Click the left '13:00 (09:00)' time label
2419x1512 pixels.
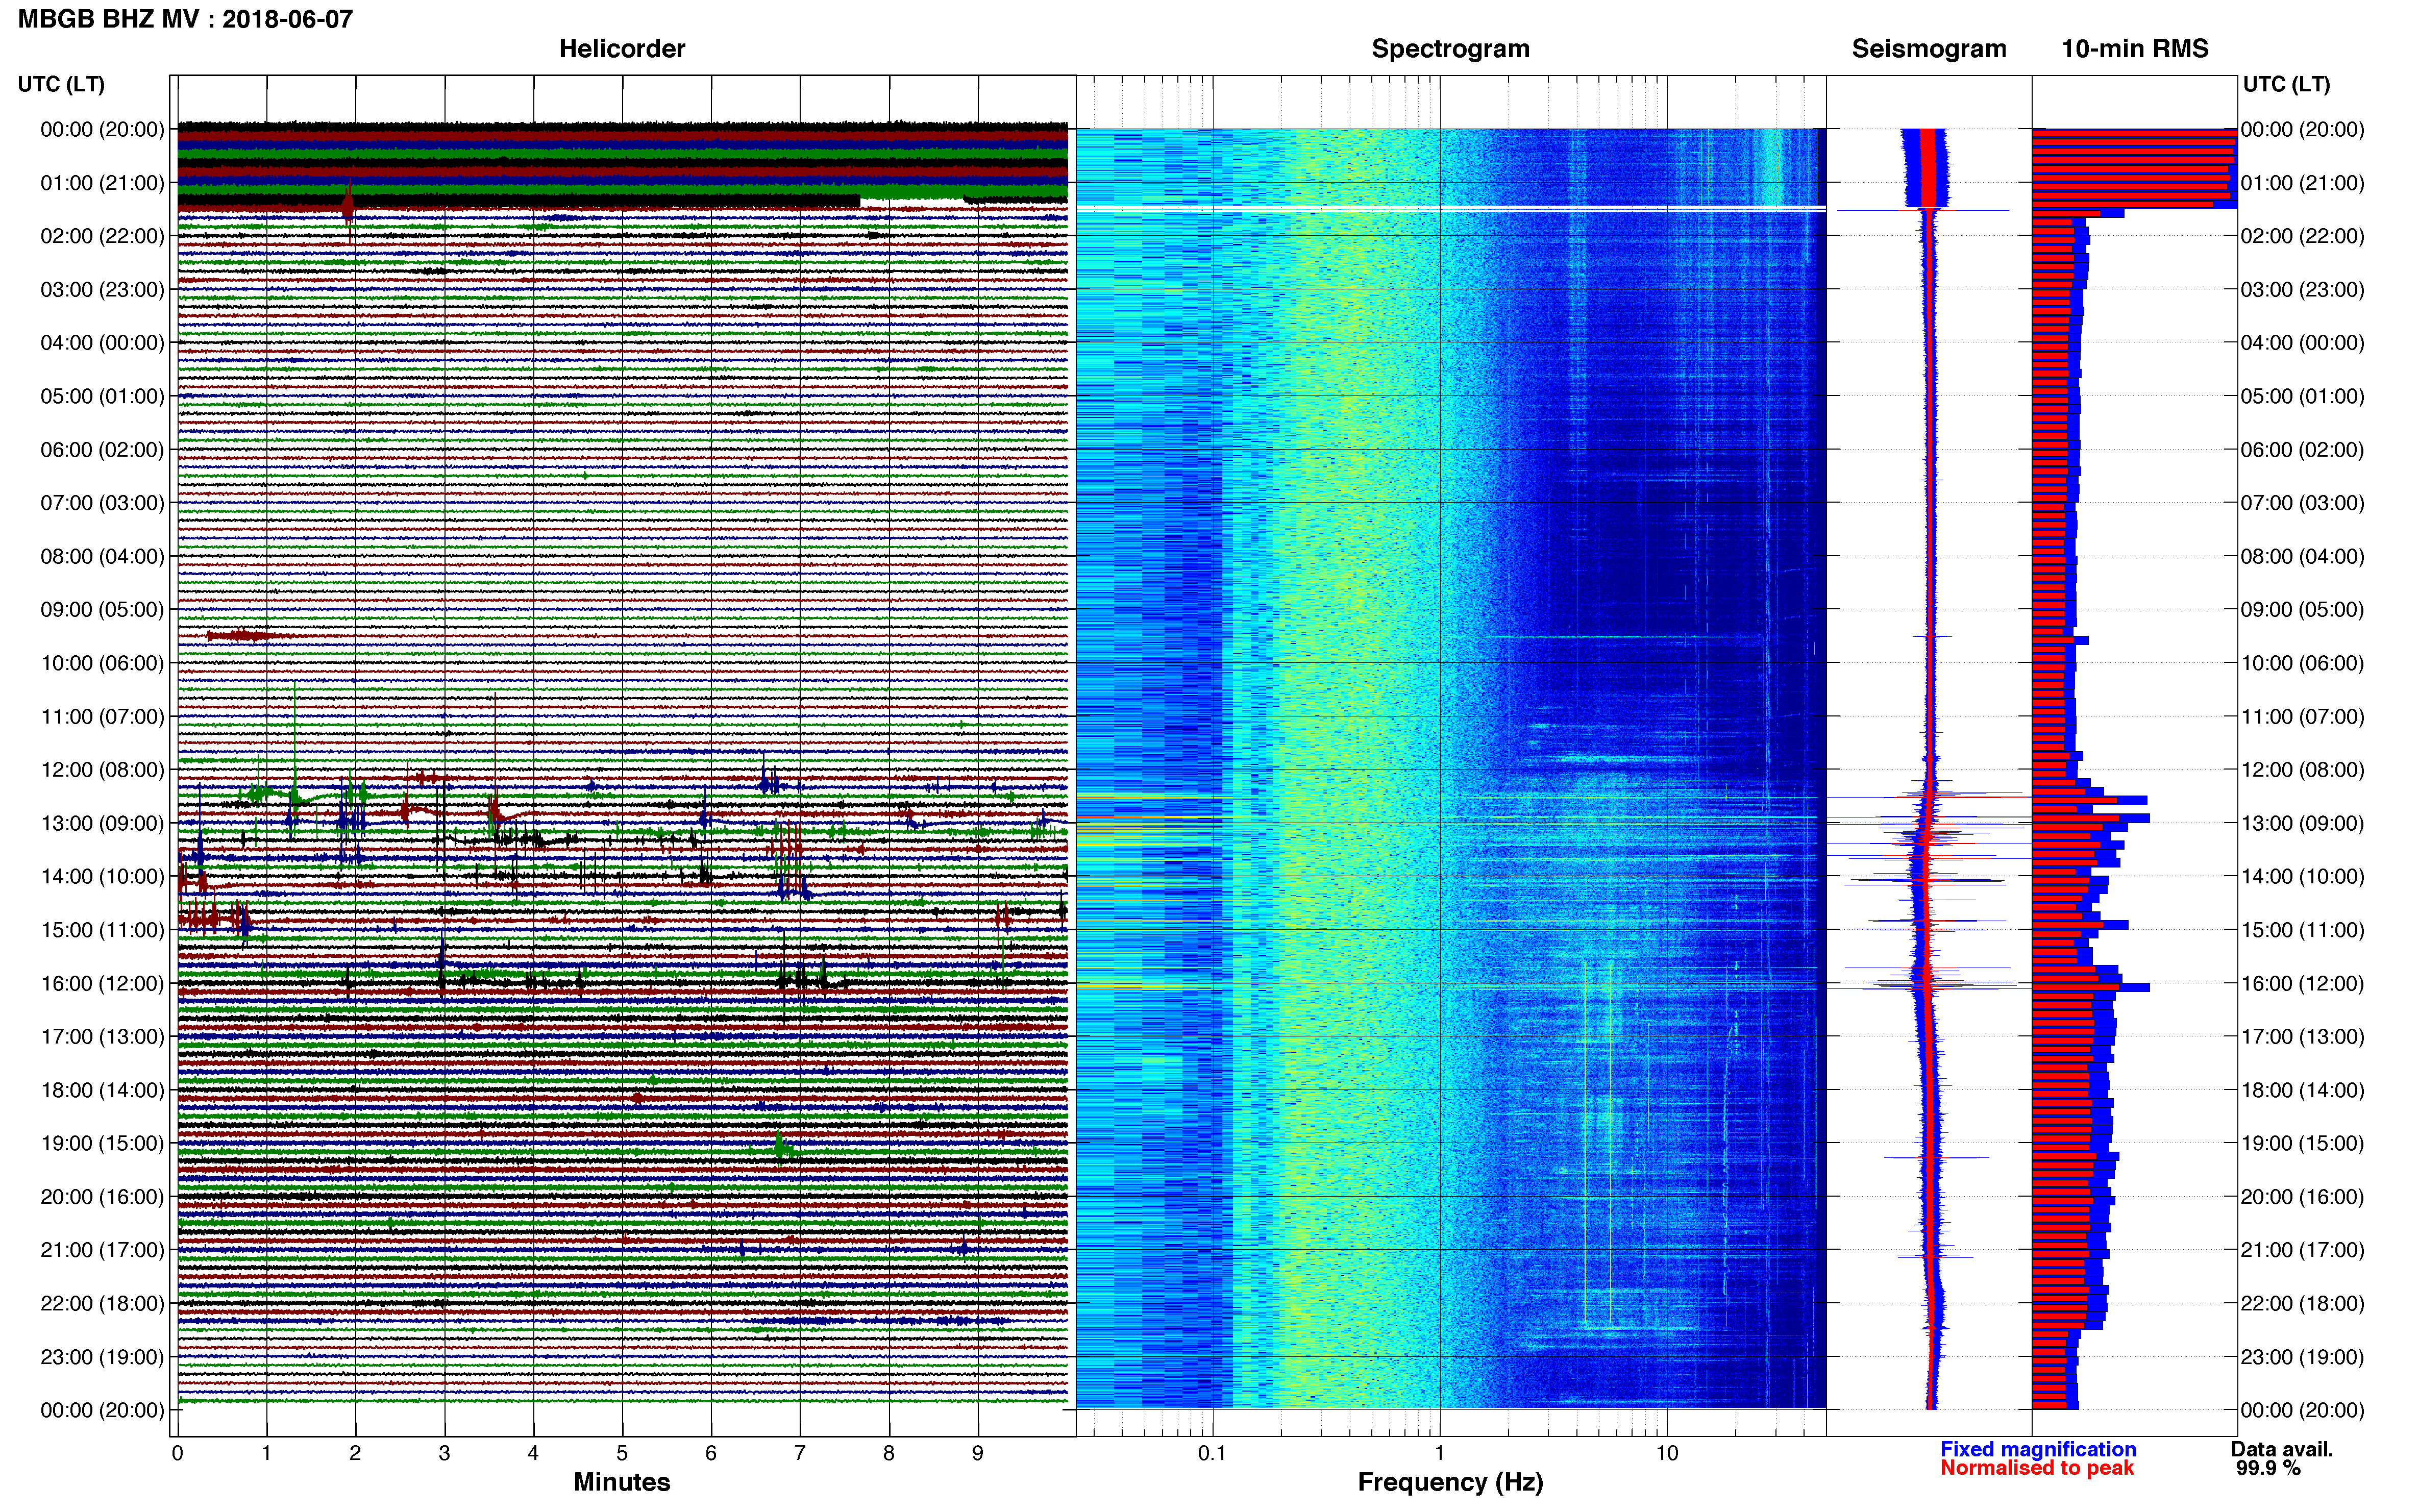pyautogui.click(x=102, y=823)
